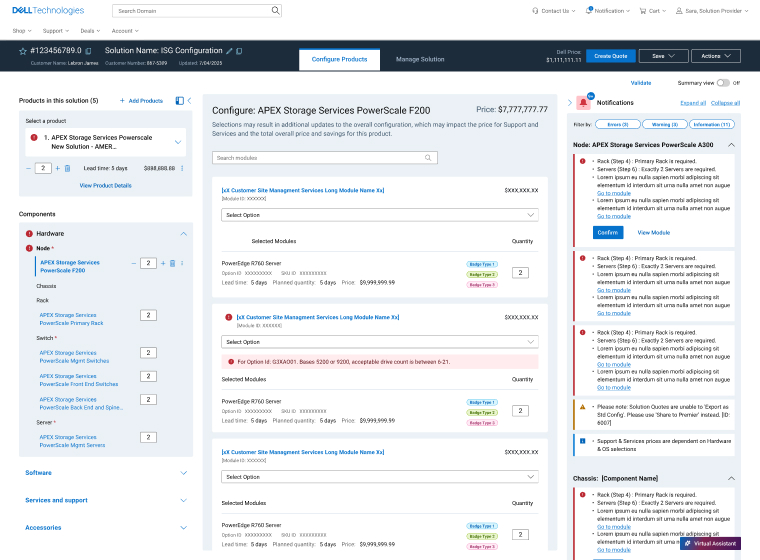Screen dimensions: 760x560
Task: Click Add Products link
Action: pos(141,101)
